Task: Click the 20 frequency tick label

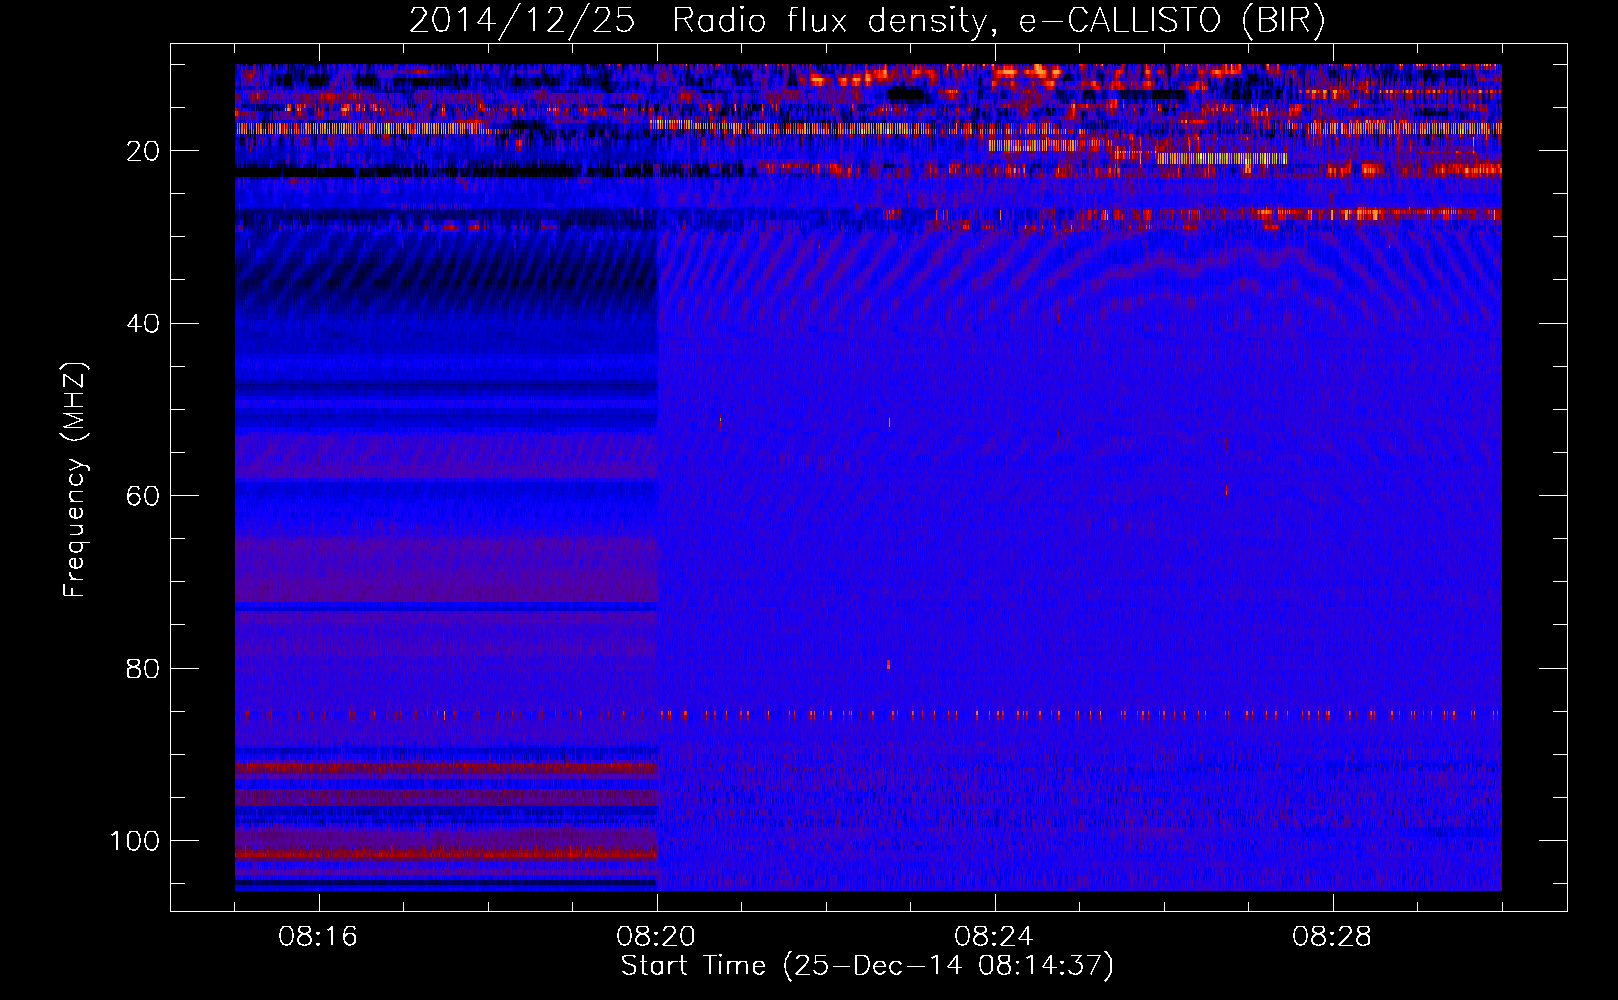Action: tap(143, 151)
